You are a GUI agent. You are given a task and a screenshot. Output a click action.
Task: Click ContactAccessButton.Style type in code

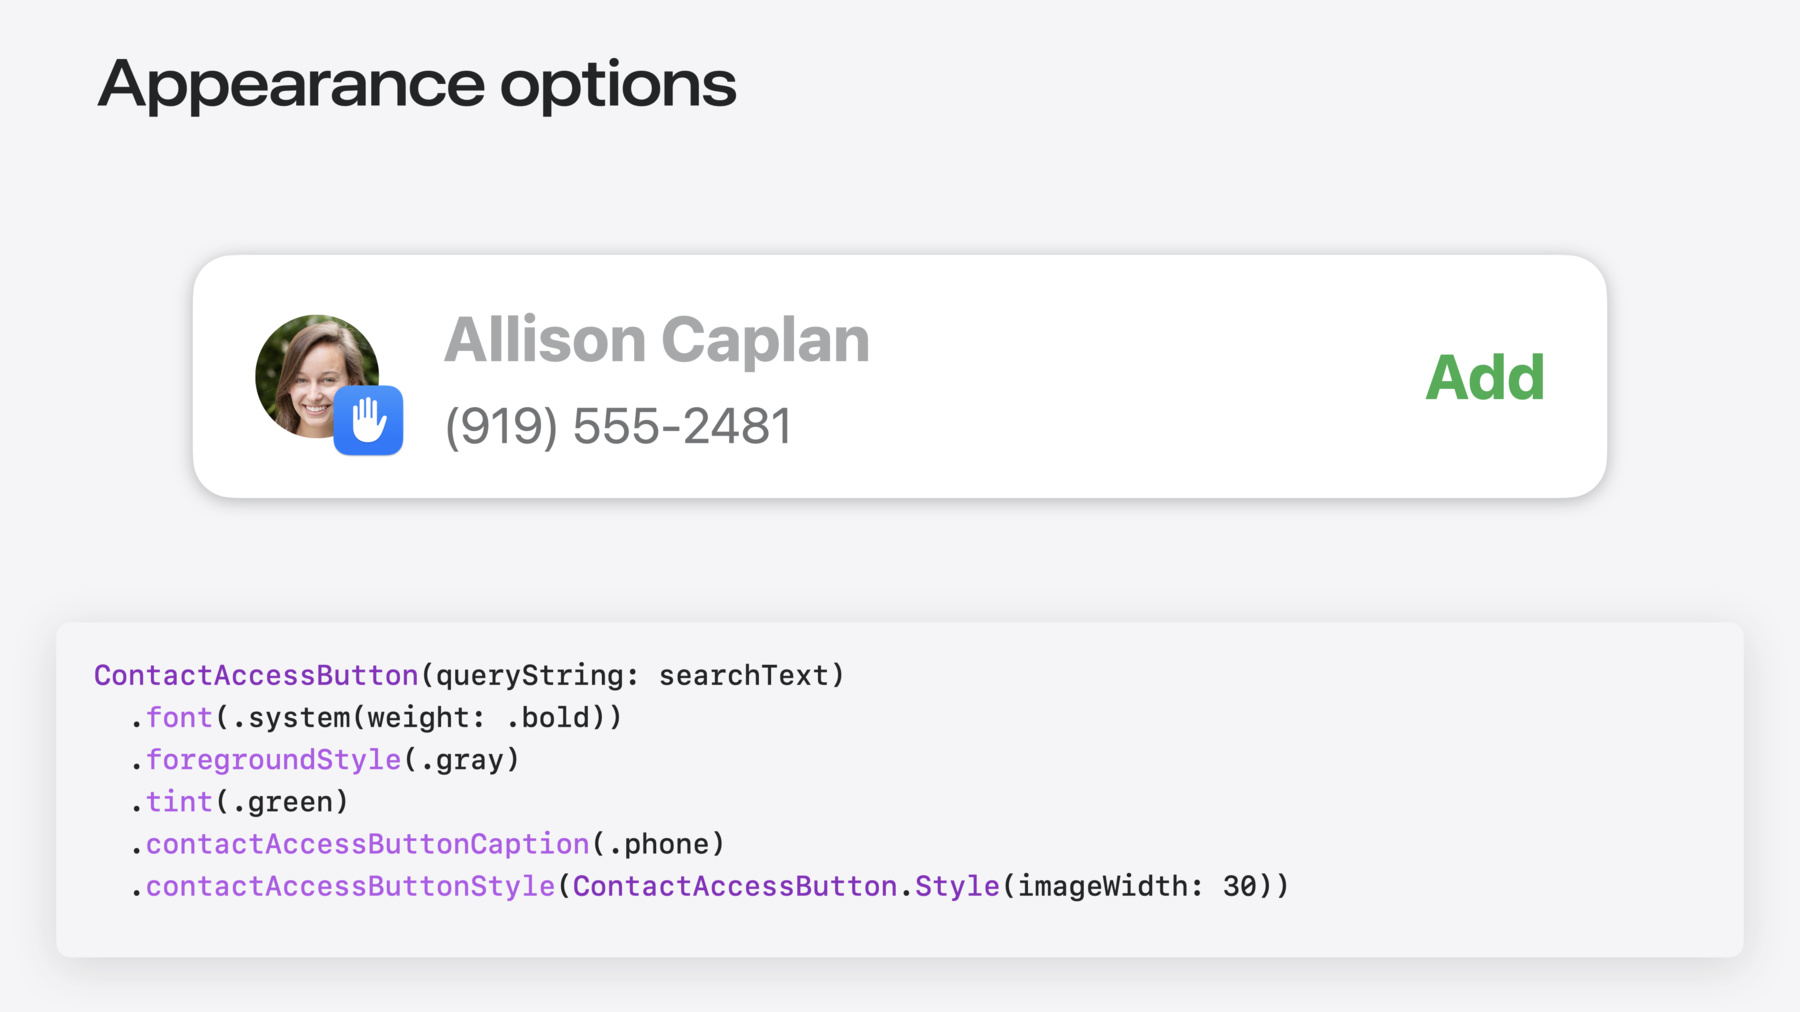click(786, 886)
